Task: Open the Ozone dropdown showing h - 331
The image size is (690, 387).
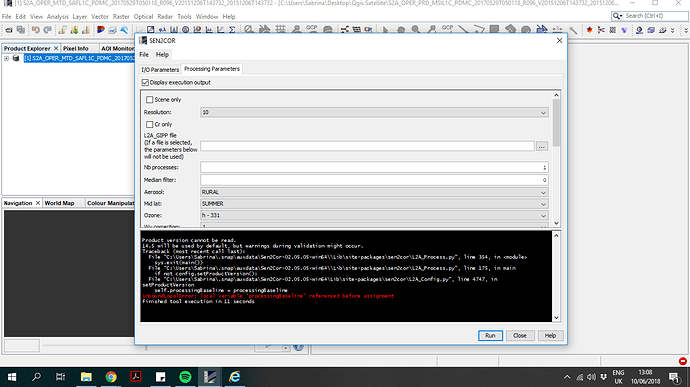Action: (374, 215)
